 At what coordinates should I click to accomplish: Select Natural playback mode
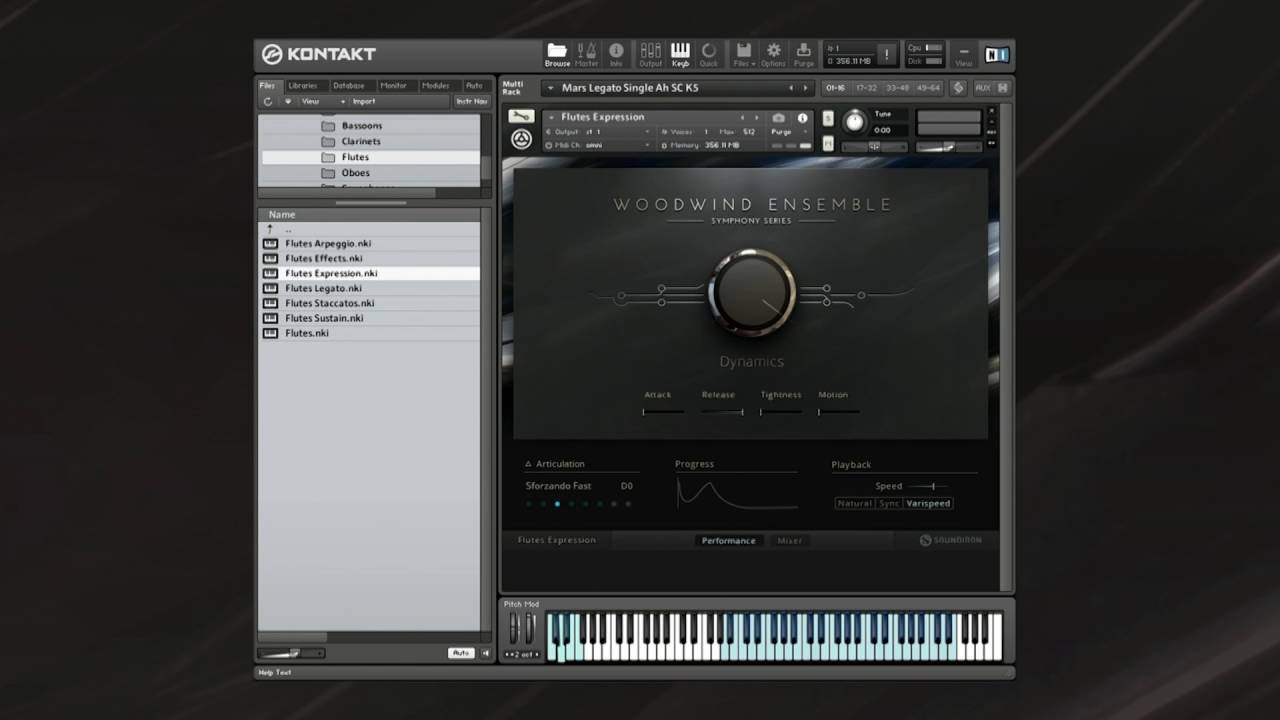point(855,503)
